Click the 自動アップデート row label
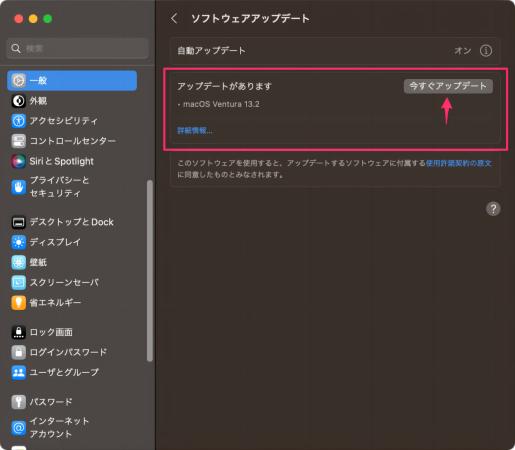This screenshot has height=450, width=515. tap(211, 51)
